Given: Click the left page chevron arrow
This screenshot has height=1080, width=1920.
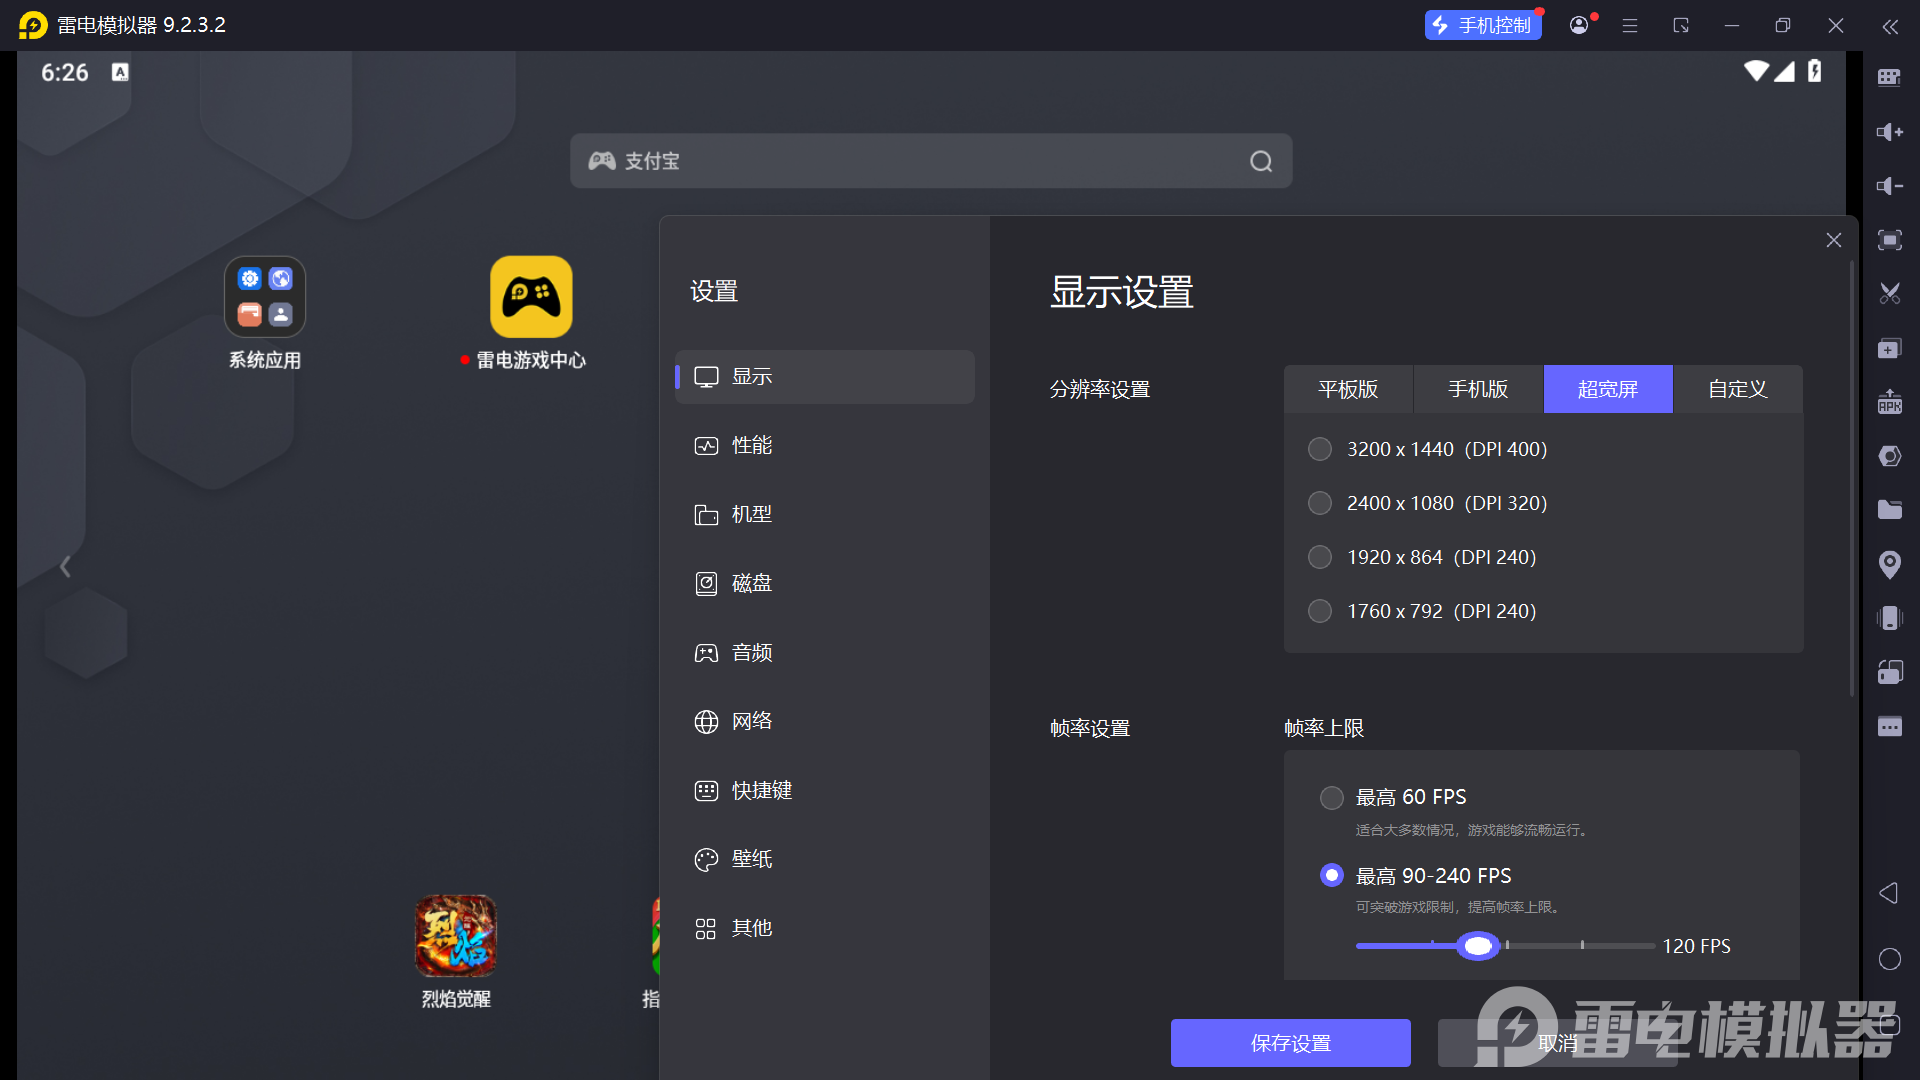Looking at the screenshot, I should click(x=65, y=567).
